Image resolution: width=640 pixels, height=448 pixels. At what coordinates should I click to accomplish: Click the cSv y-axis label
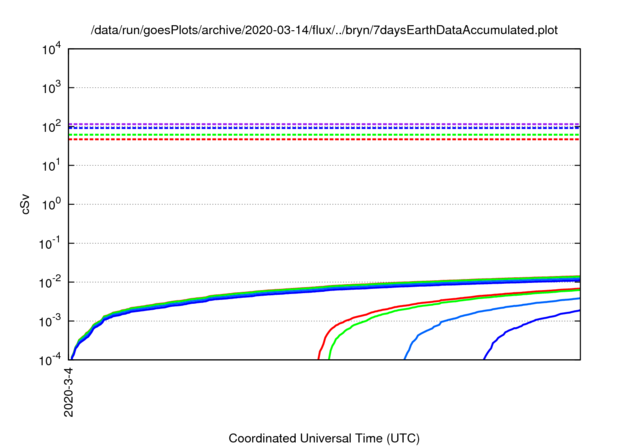27,204
